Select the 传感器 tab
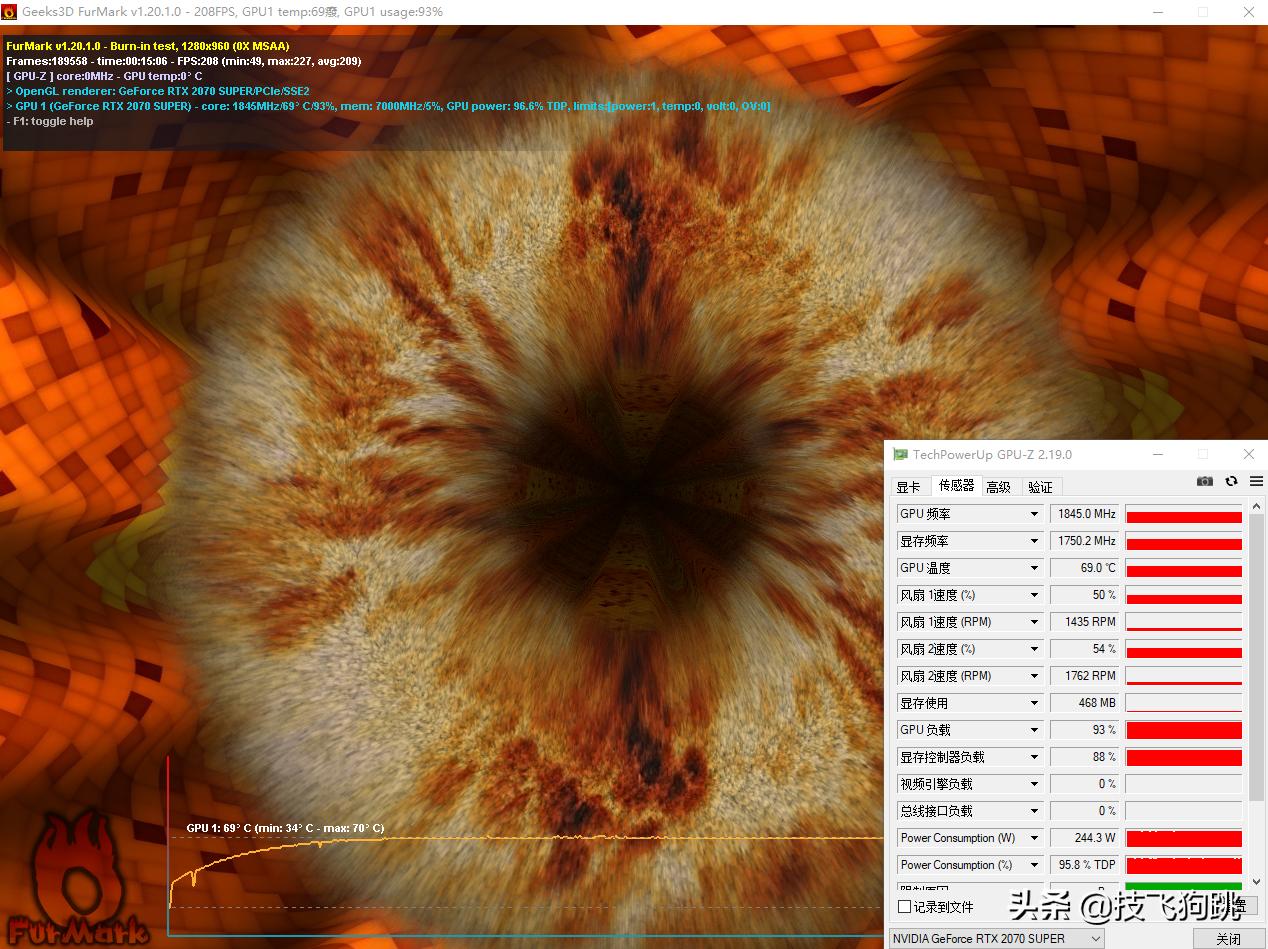Screen dimensions: 1268x949 pyautogui.click(x=955, y=487)
